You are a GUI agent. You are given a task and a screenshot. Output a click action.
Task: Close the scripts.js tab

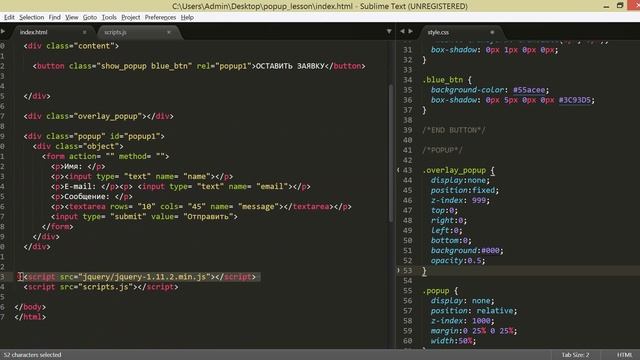tap(169, 32)
